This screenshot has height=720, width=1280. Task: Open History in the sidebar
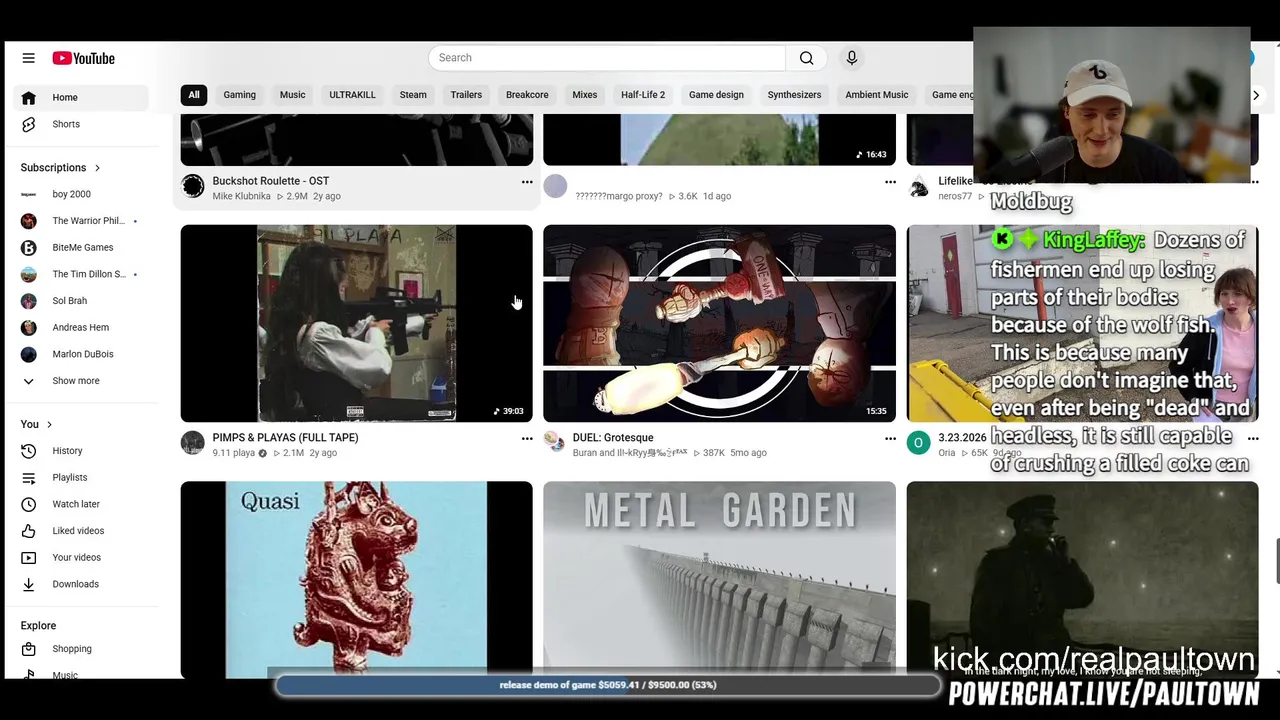pyautogui.click(x=80, y=451)
